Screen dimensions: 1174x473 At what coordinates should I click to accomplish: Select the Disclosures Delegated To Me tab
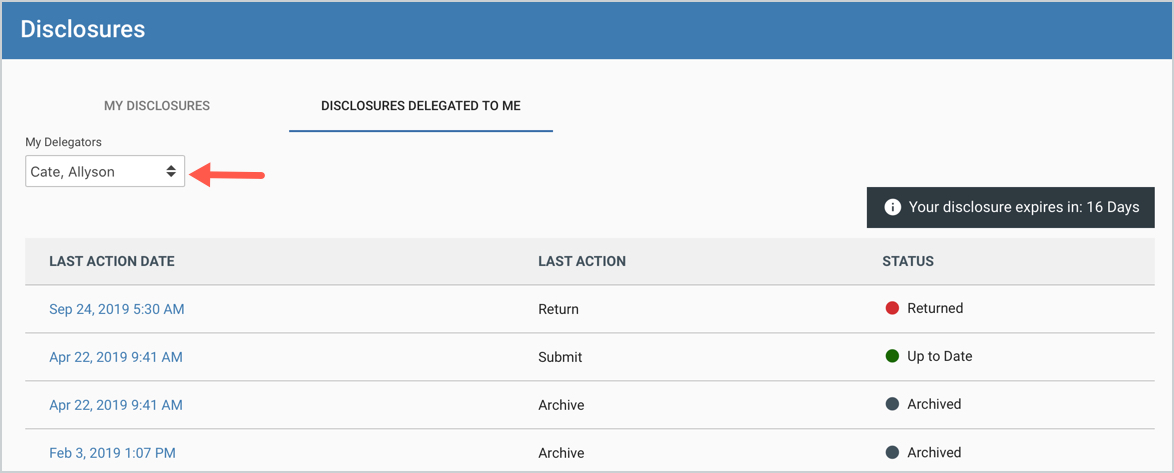pyautogui.click(x=421, y=105)
